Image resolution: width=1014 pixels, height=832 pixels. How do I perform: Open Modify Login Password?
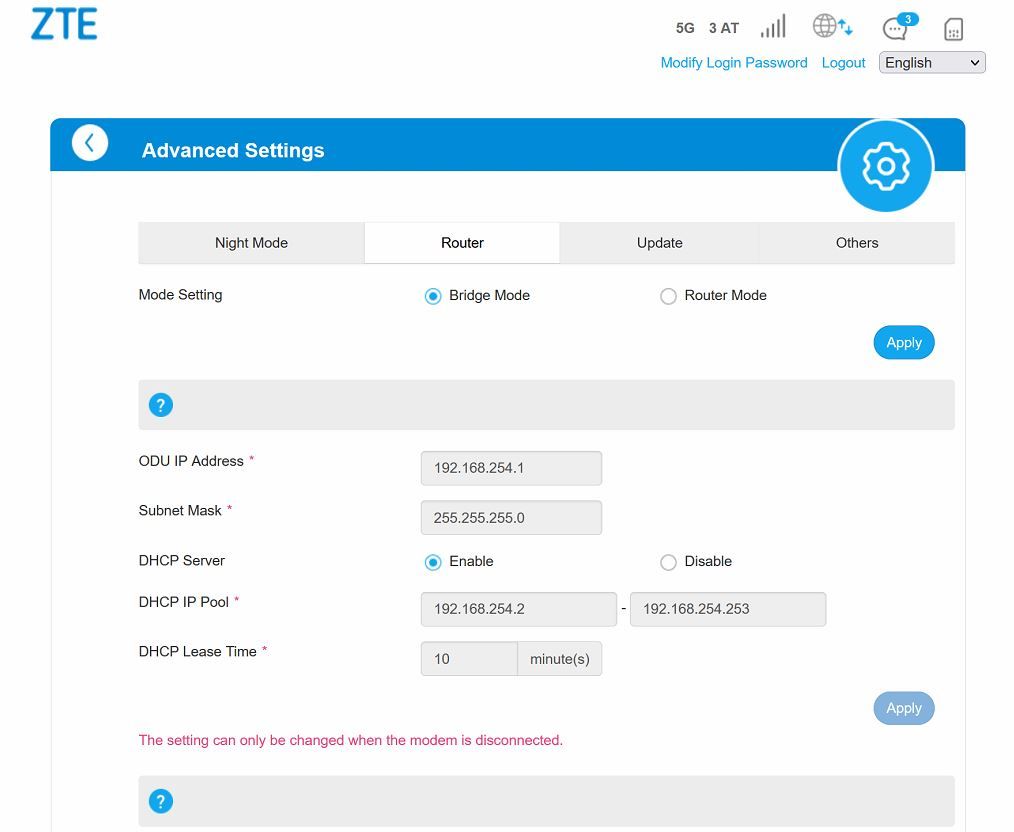pyautogui.click(x=733, y=62)
